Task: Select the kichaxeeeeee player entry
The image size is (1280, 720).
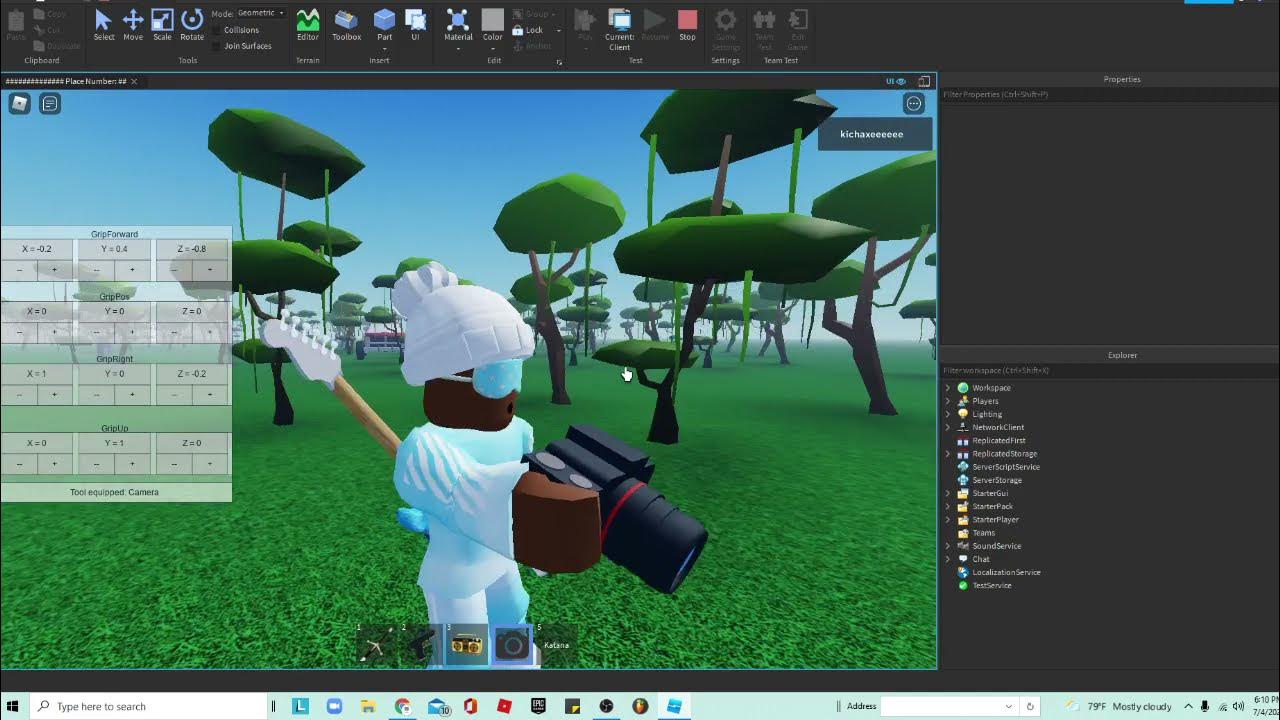Action: (875, 134)
